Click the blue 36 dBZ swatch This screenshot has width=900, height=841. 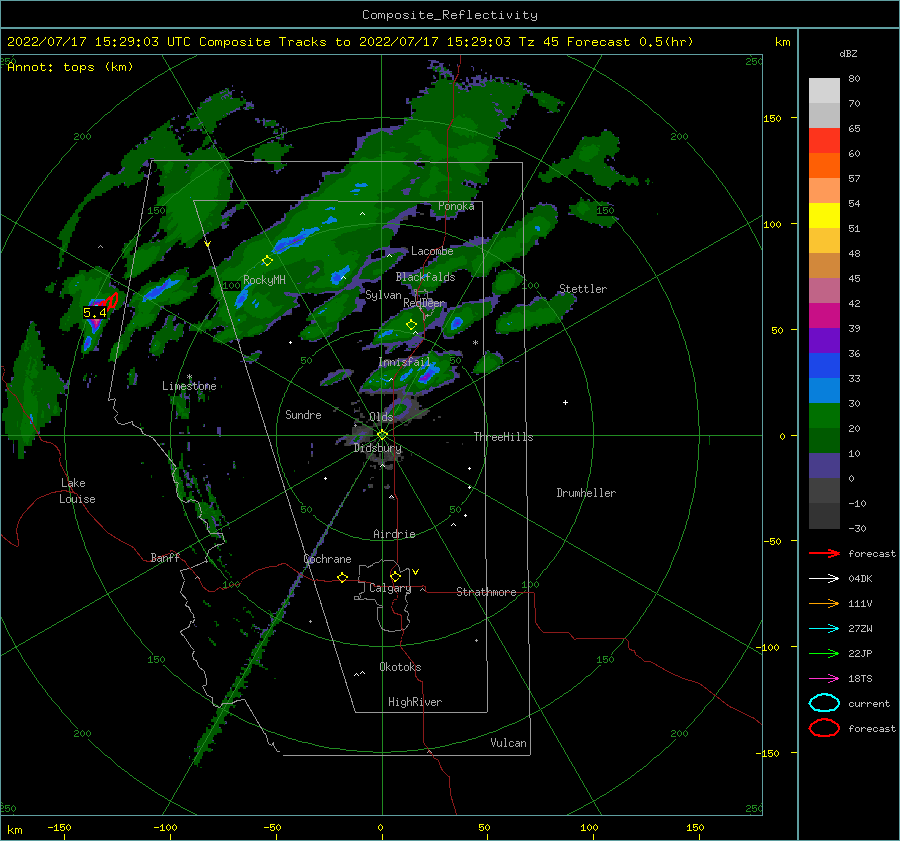[x=824, y=366]
